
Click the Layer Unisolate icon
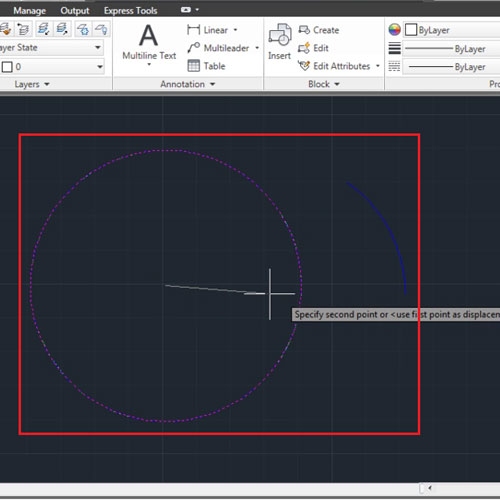click(x=62, y=29)
